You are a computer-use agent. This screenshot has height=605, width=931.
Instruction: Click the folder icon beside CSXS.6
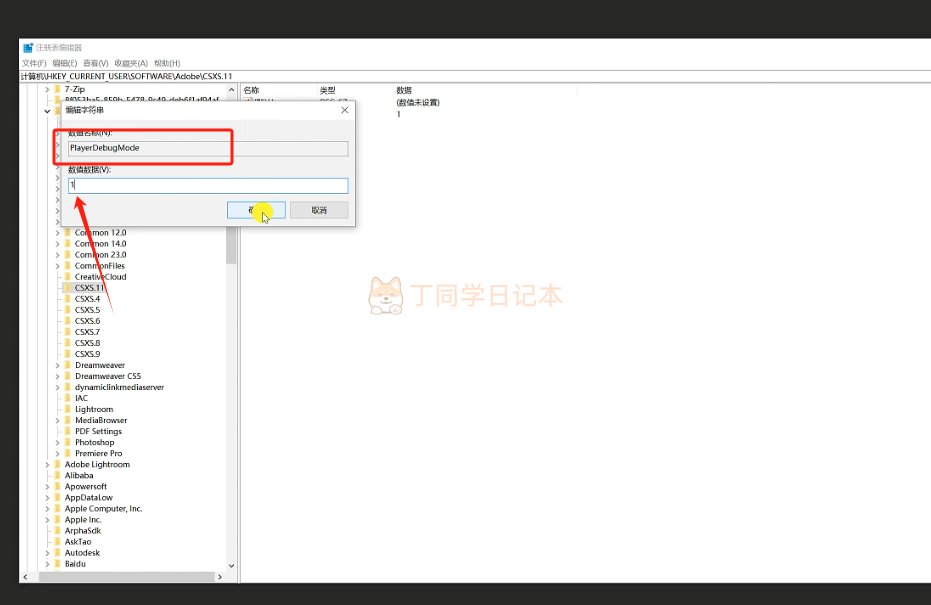[x=68, y=321]
